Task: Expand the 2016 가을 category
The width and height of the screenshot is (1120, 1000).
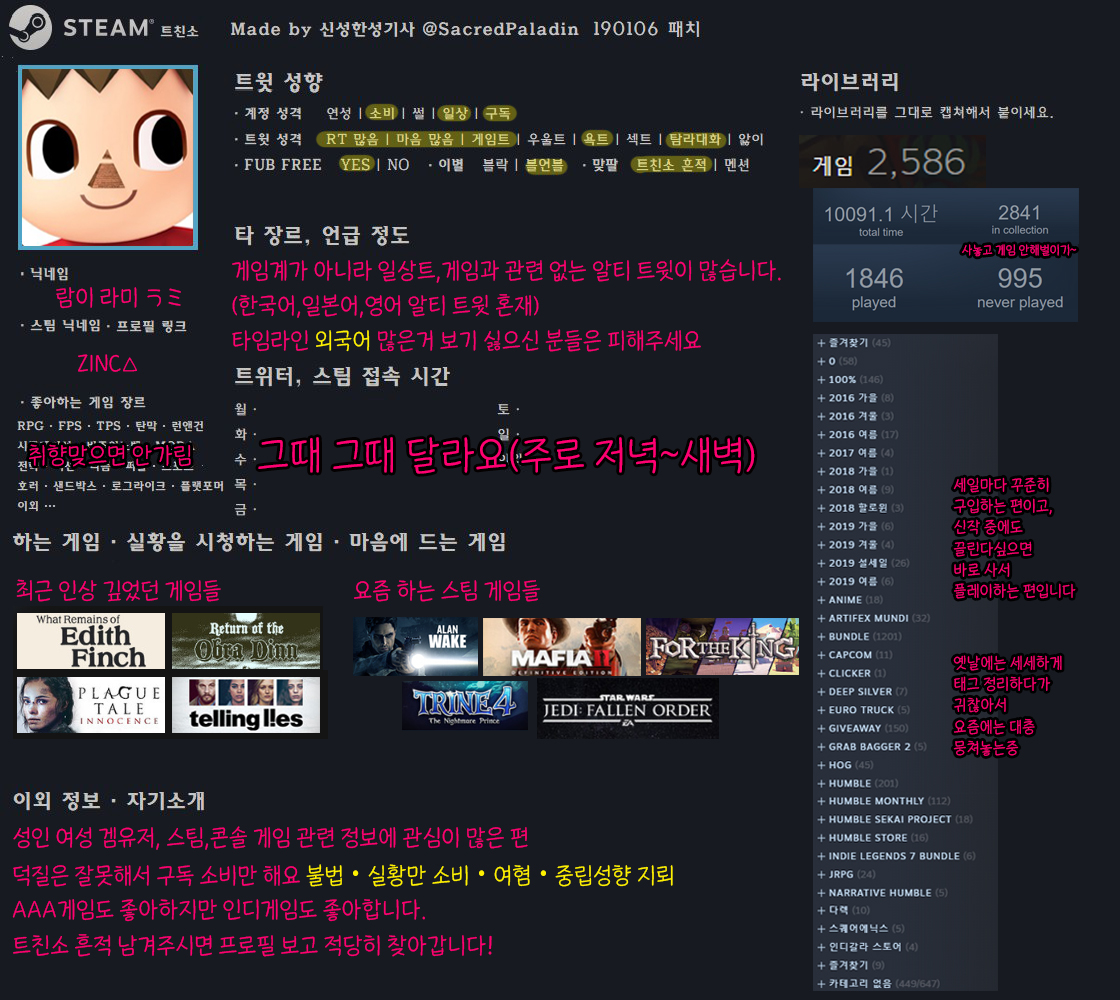Action: click(855, 398)
